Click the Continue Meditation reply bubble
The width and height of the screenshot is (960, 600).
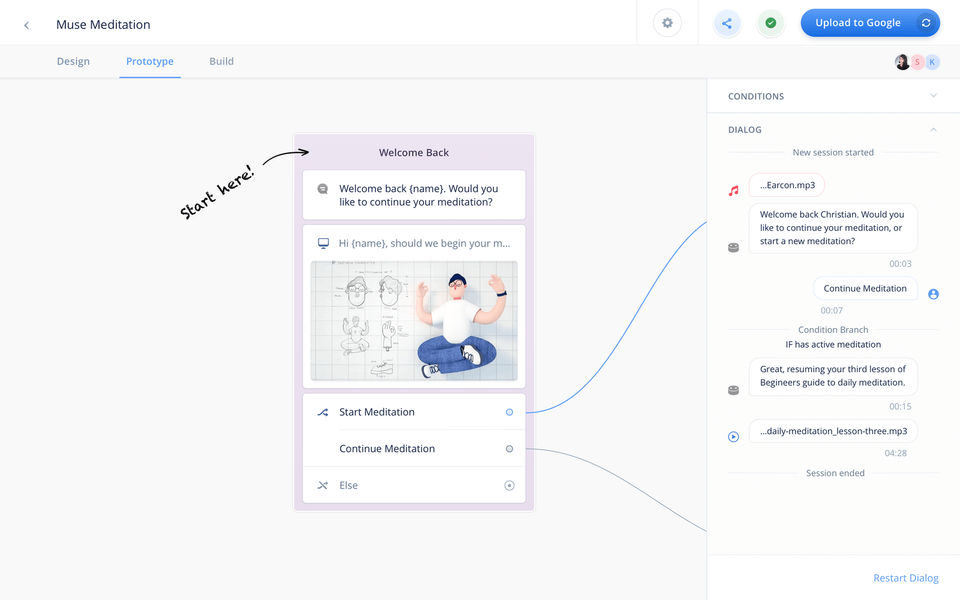[x=865, y=288]
